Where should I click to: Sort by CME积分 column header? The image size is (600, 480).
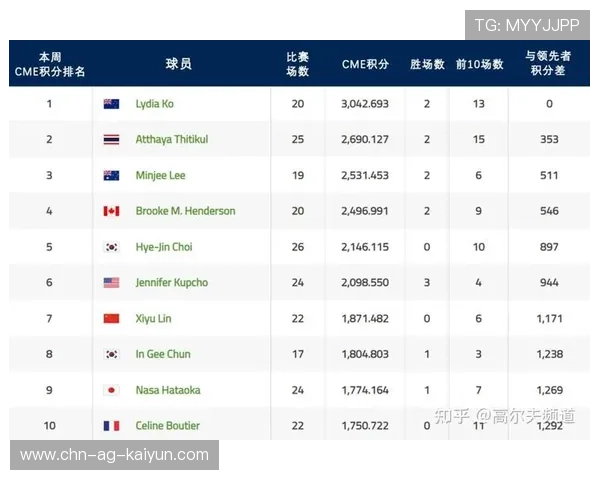(x=365, y=64)
